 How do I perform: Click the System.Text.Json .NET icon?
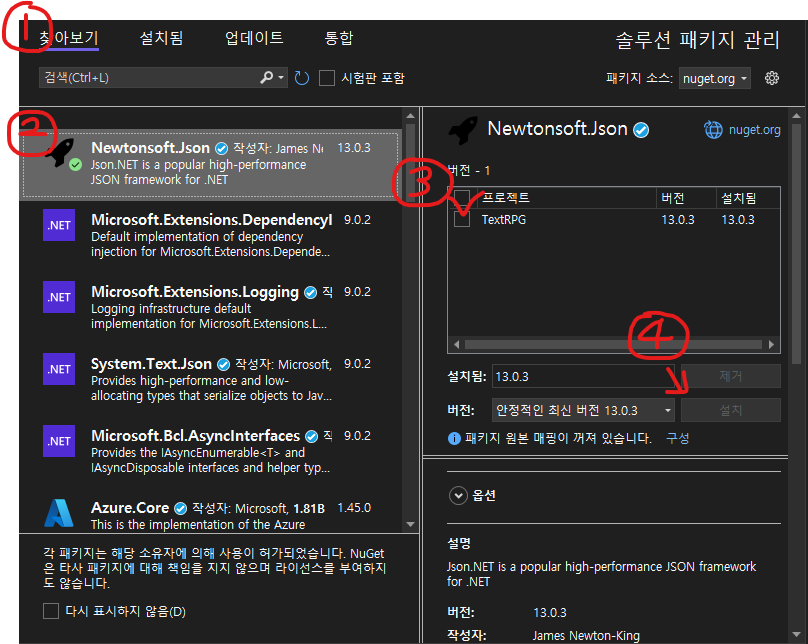(x=59, y=369)
